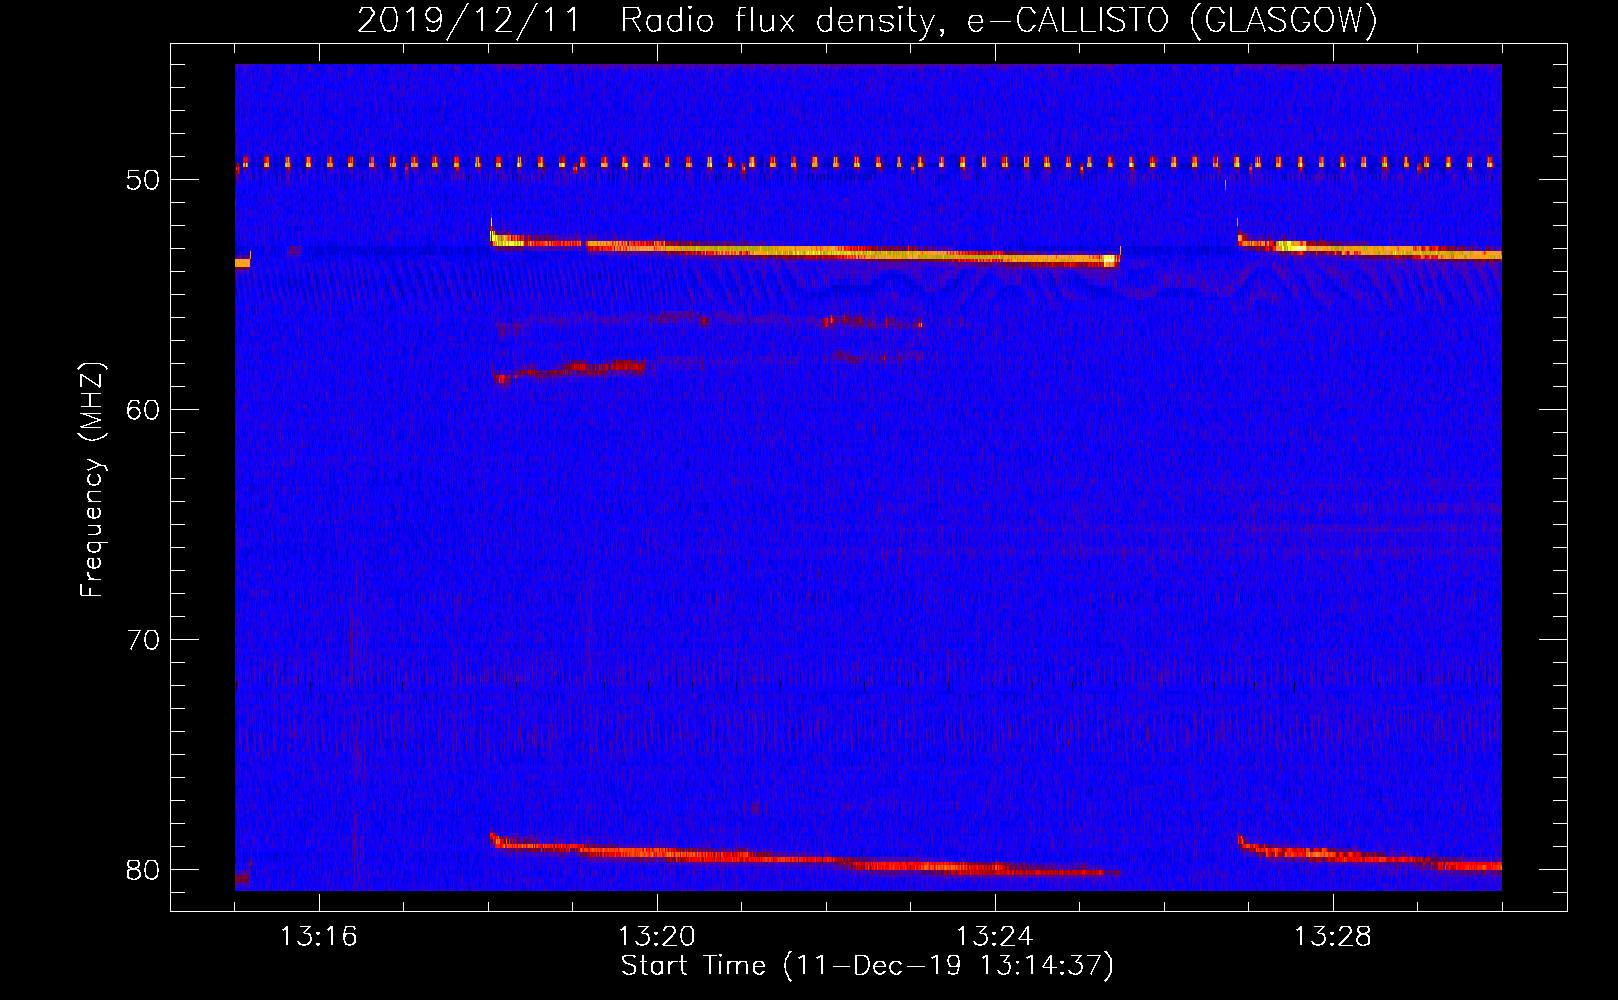Screen dimensions: 1618x1000
Task: Click the bright yellow emission band near 53 MHz
Action: (x=805, y=250)
